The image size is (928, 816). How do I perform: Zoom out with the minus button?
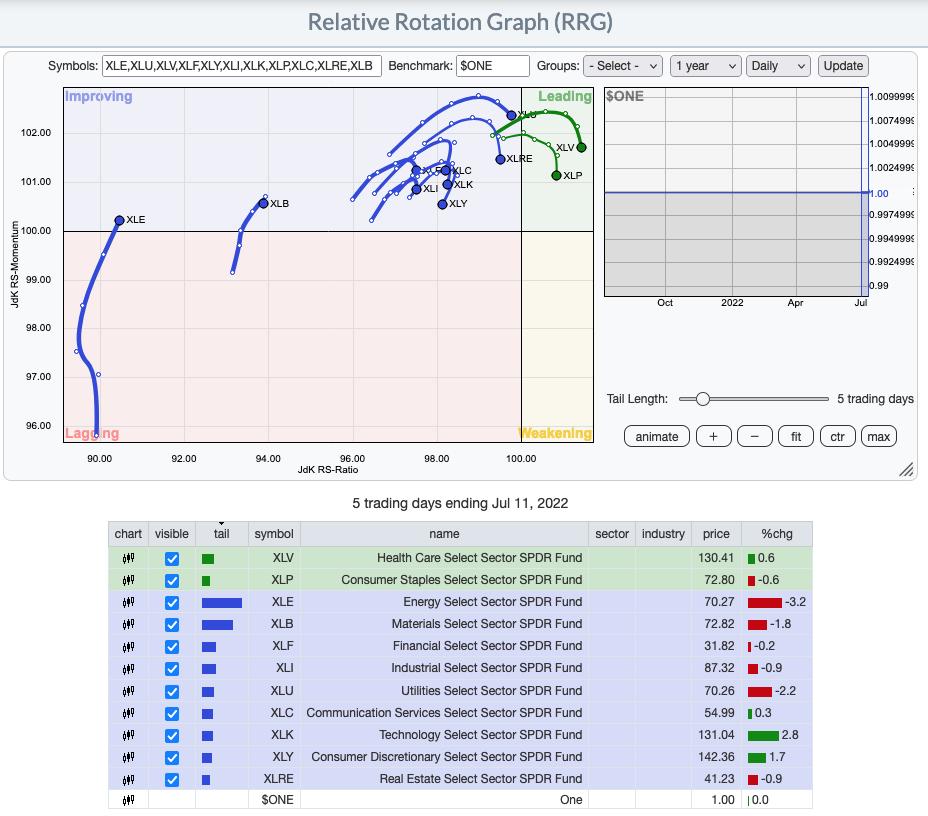coord(755,437)
